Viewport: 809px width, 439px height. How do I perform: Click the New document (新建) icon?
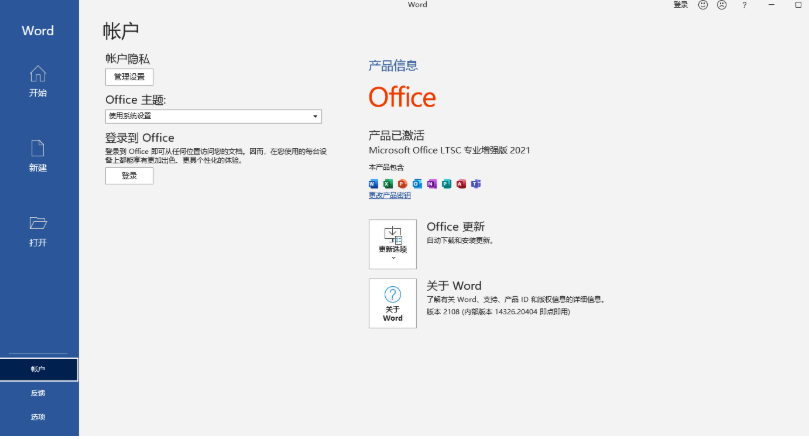coord(38,149)
